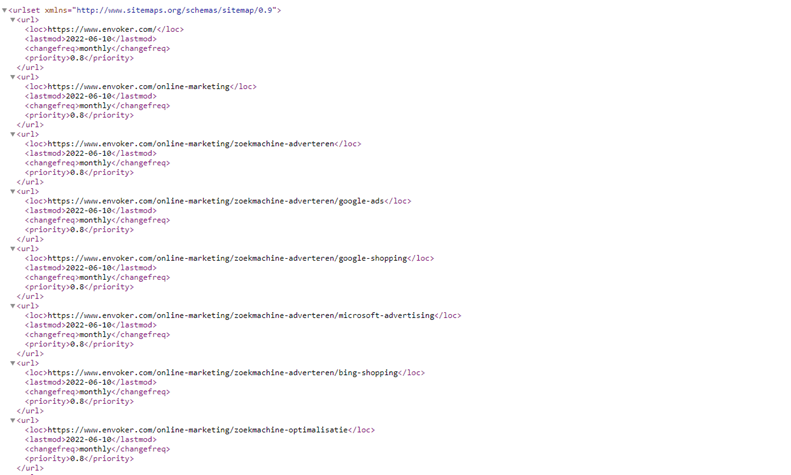This screenshot has width=791, height=475.
Task: Collapse the root urlset element
Action: coord(4,10)
